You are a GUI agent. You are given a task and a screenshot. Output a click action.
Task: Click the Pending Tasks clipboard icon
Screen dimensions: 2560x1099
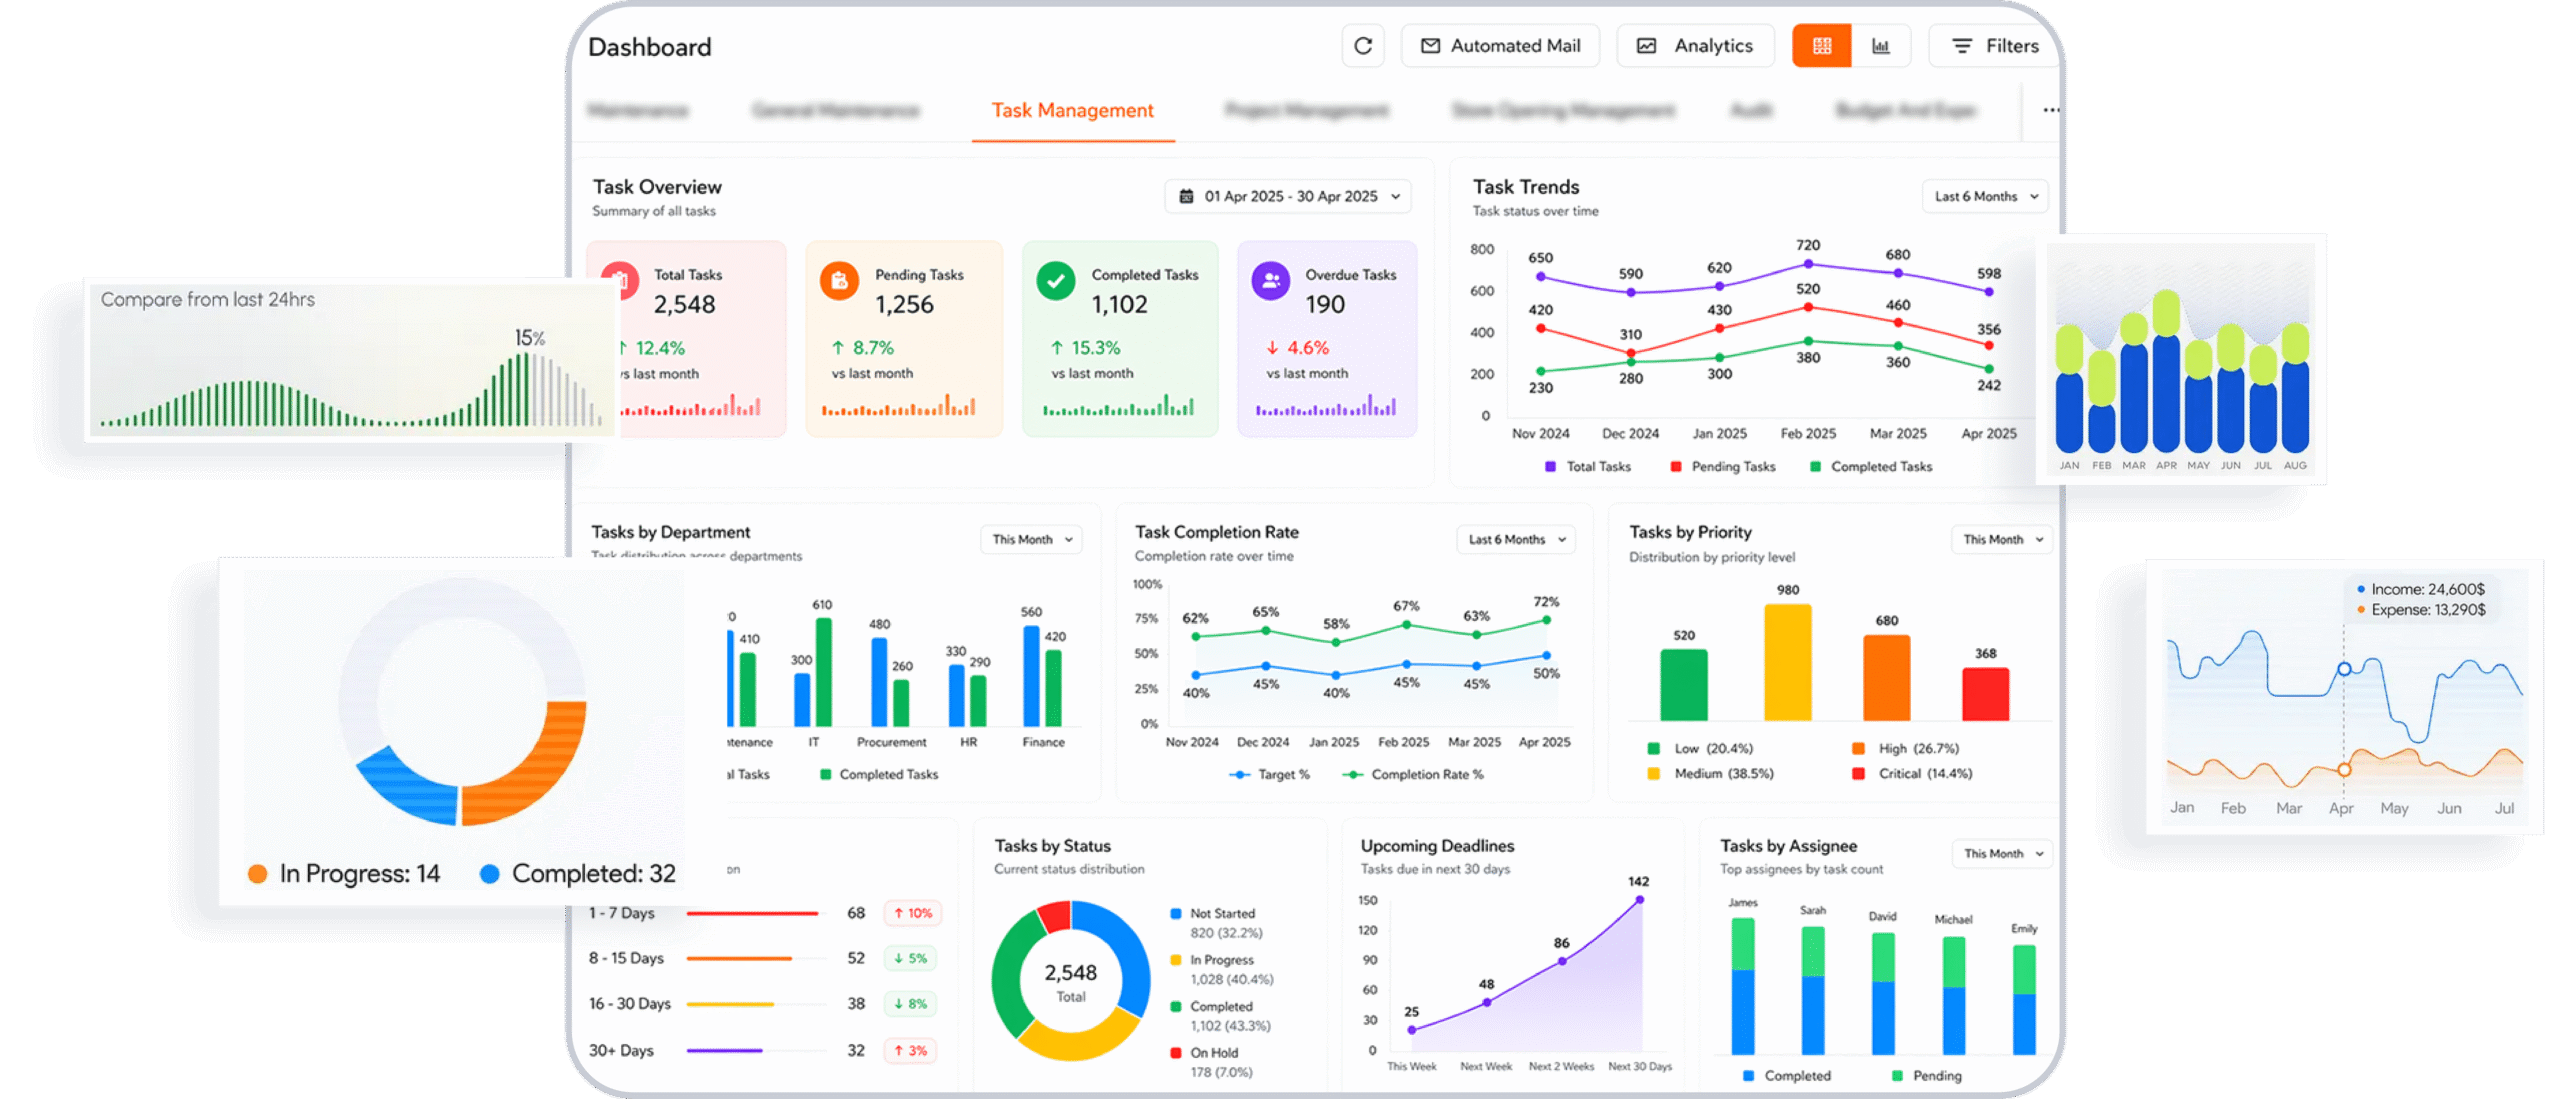[839, 280]
